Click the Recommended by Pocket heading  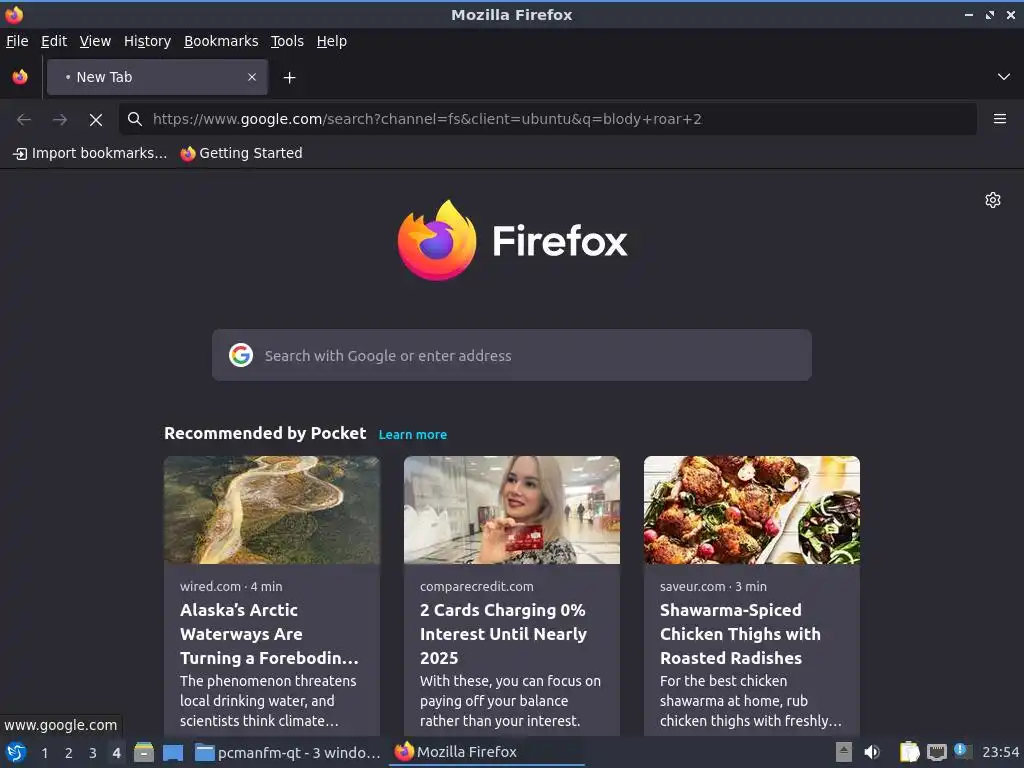pos(265,434)
